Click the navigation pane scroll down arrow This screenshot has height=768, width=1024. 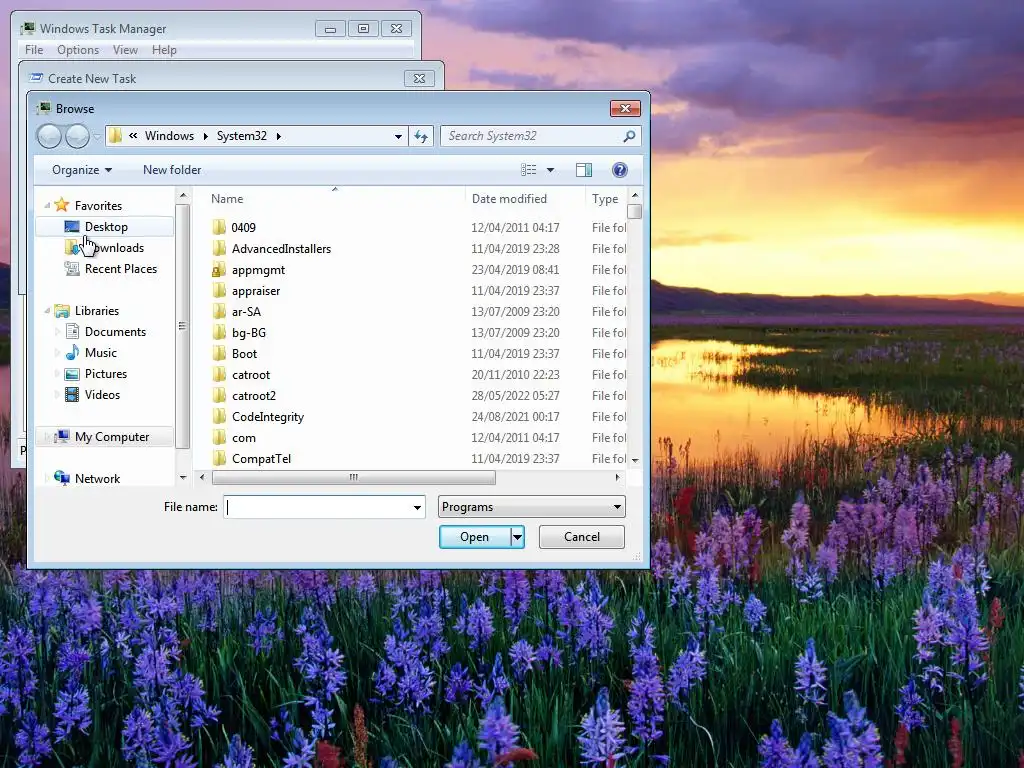pyautogui.click(x=183, y=477)
